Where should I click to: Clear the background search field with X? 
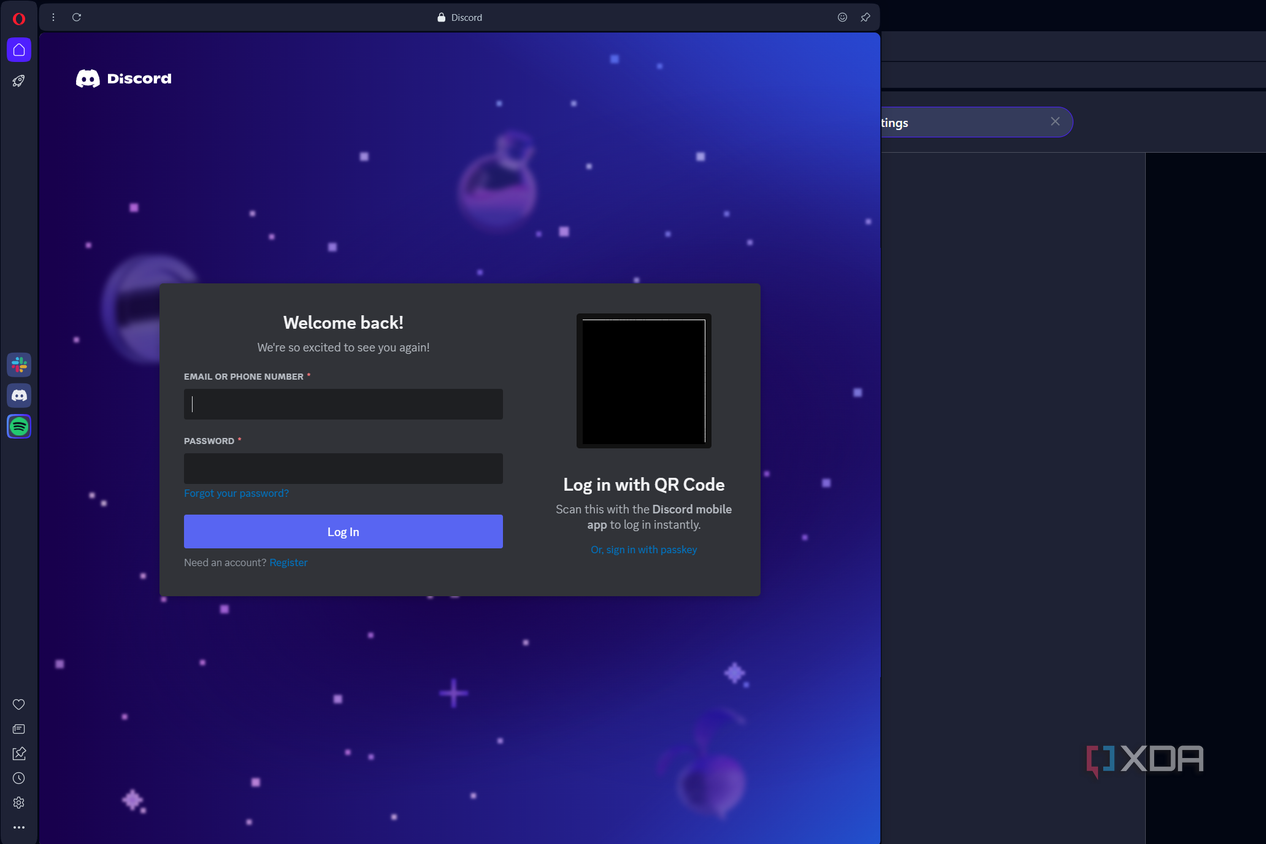point(1055,122)
